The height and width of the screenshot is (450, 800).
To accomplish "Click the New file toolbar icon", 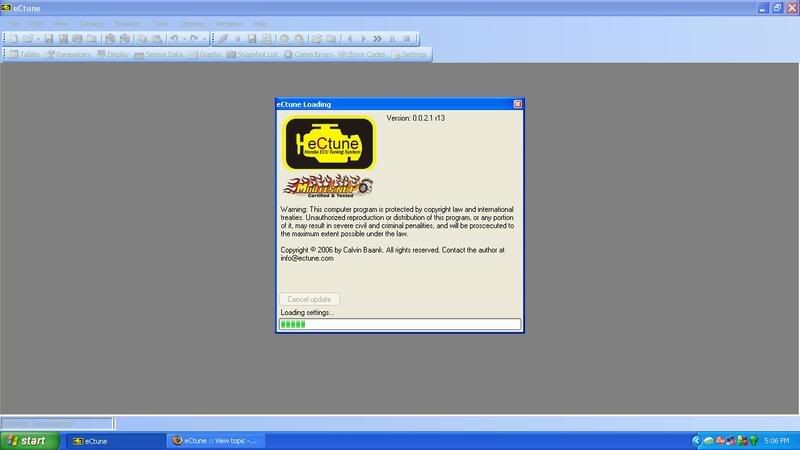I will [x=14, y=39].
